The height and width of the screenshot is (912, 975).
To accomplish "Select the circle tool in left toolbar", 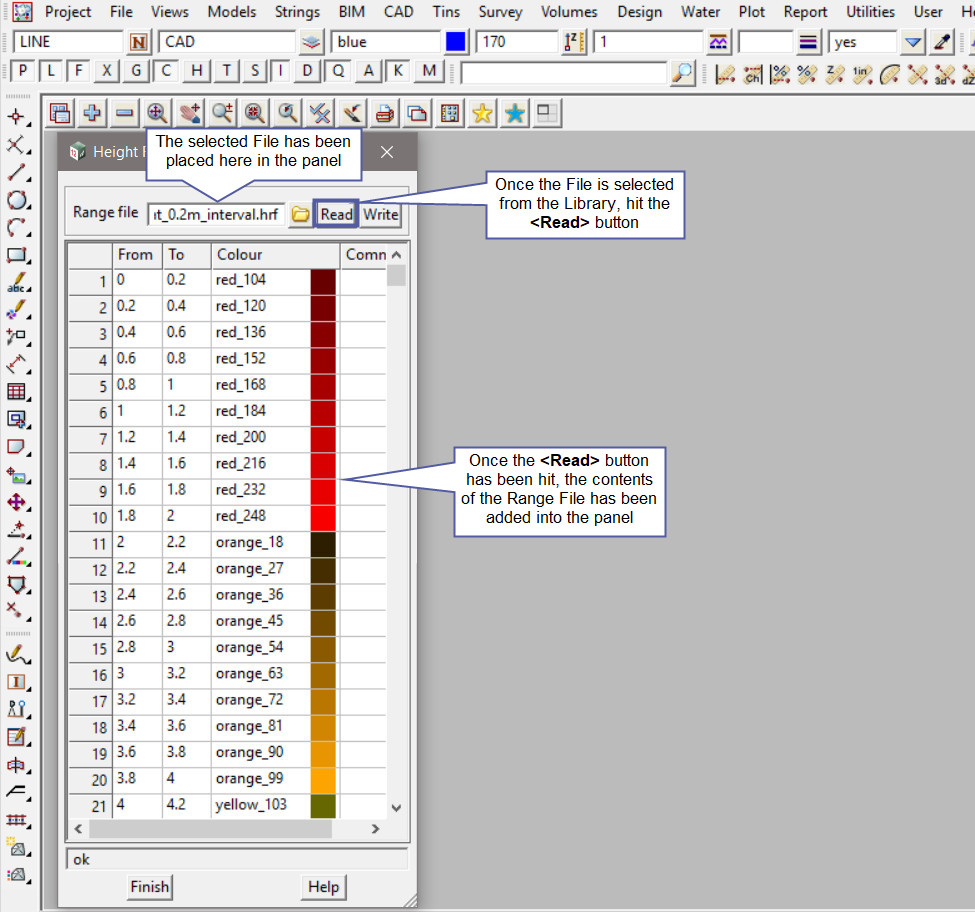I will [x=17, y=200].
